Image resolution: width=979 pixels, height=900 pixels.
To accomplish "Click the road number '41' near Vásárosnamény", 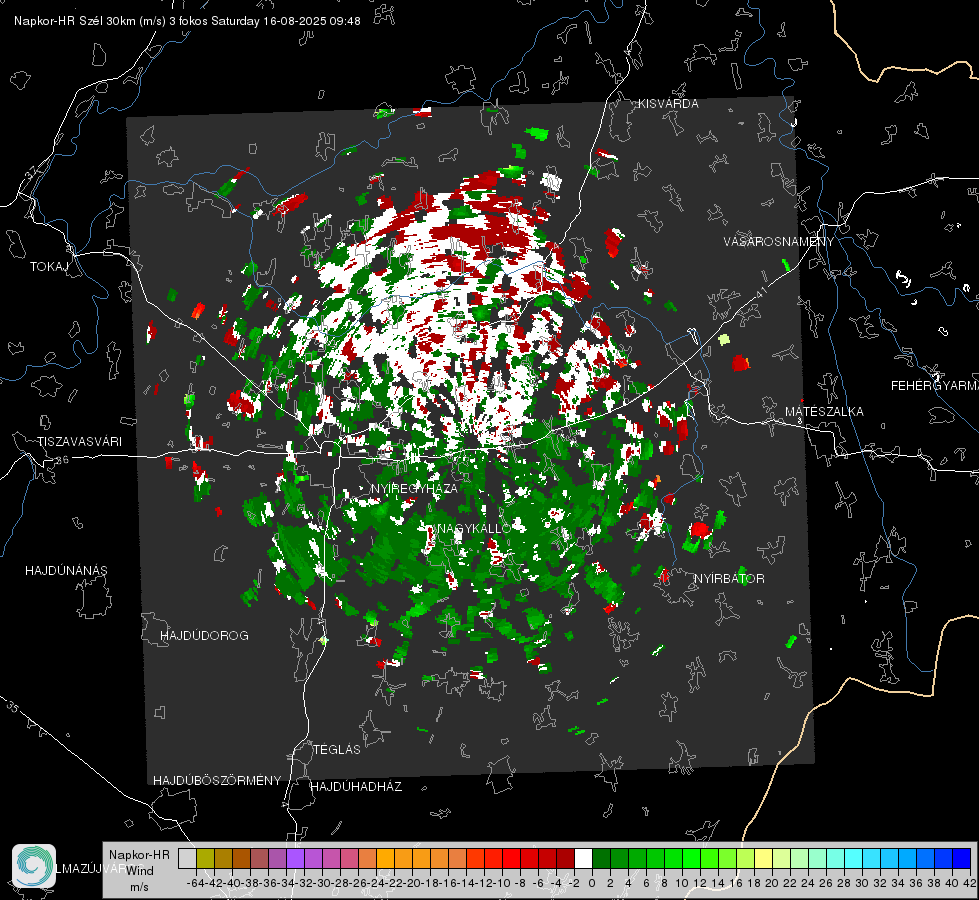I will click(x=762, y=292).
